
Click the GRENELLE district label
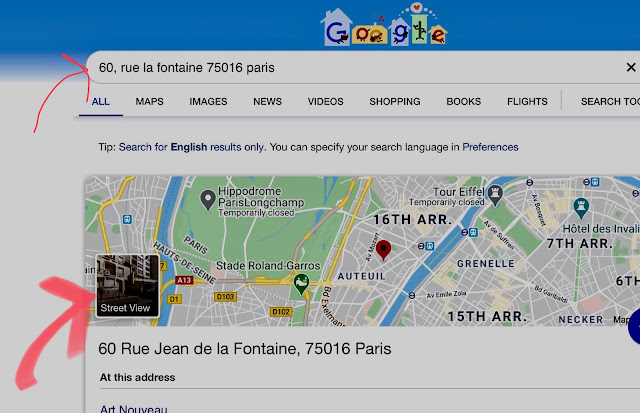[486, 264]
